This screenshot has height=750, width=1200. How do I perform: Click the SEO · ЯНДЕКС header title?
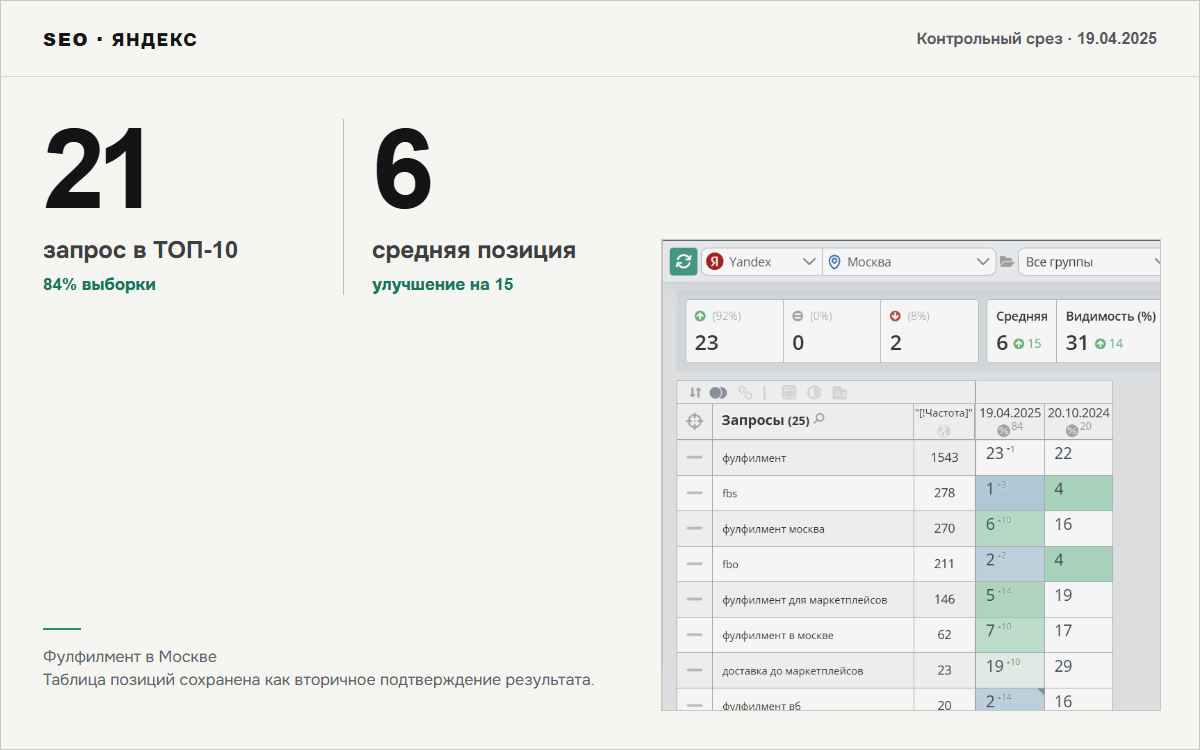(120, 40)
